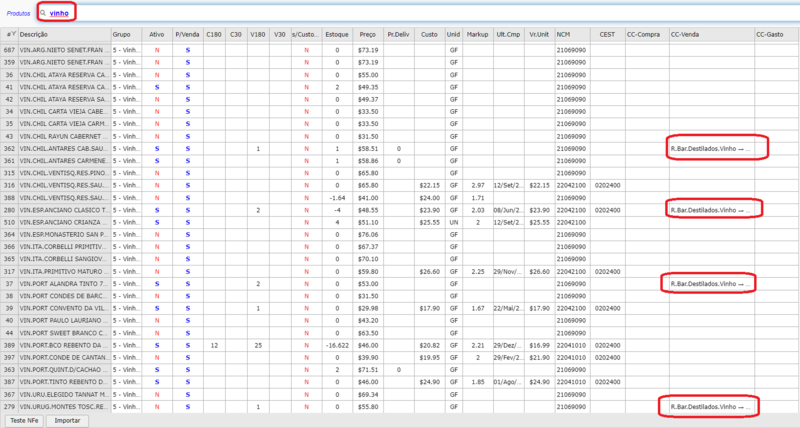Sort by CC-Venda column header
The height and width of the screenshot is (428, 800).
pos(712,34)
